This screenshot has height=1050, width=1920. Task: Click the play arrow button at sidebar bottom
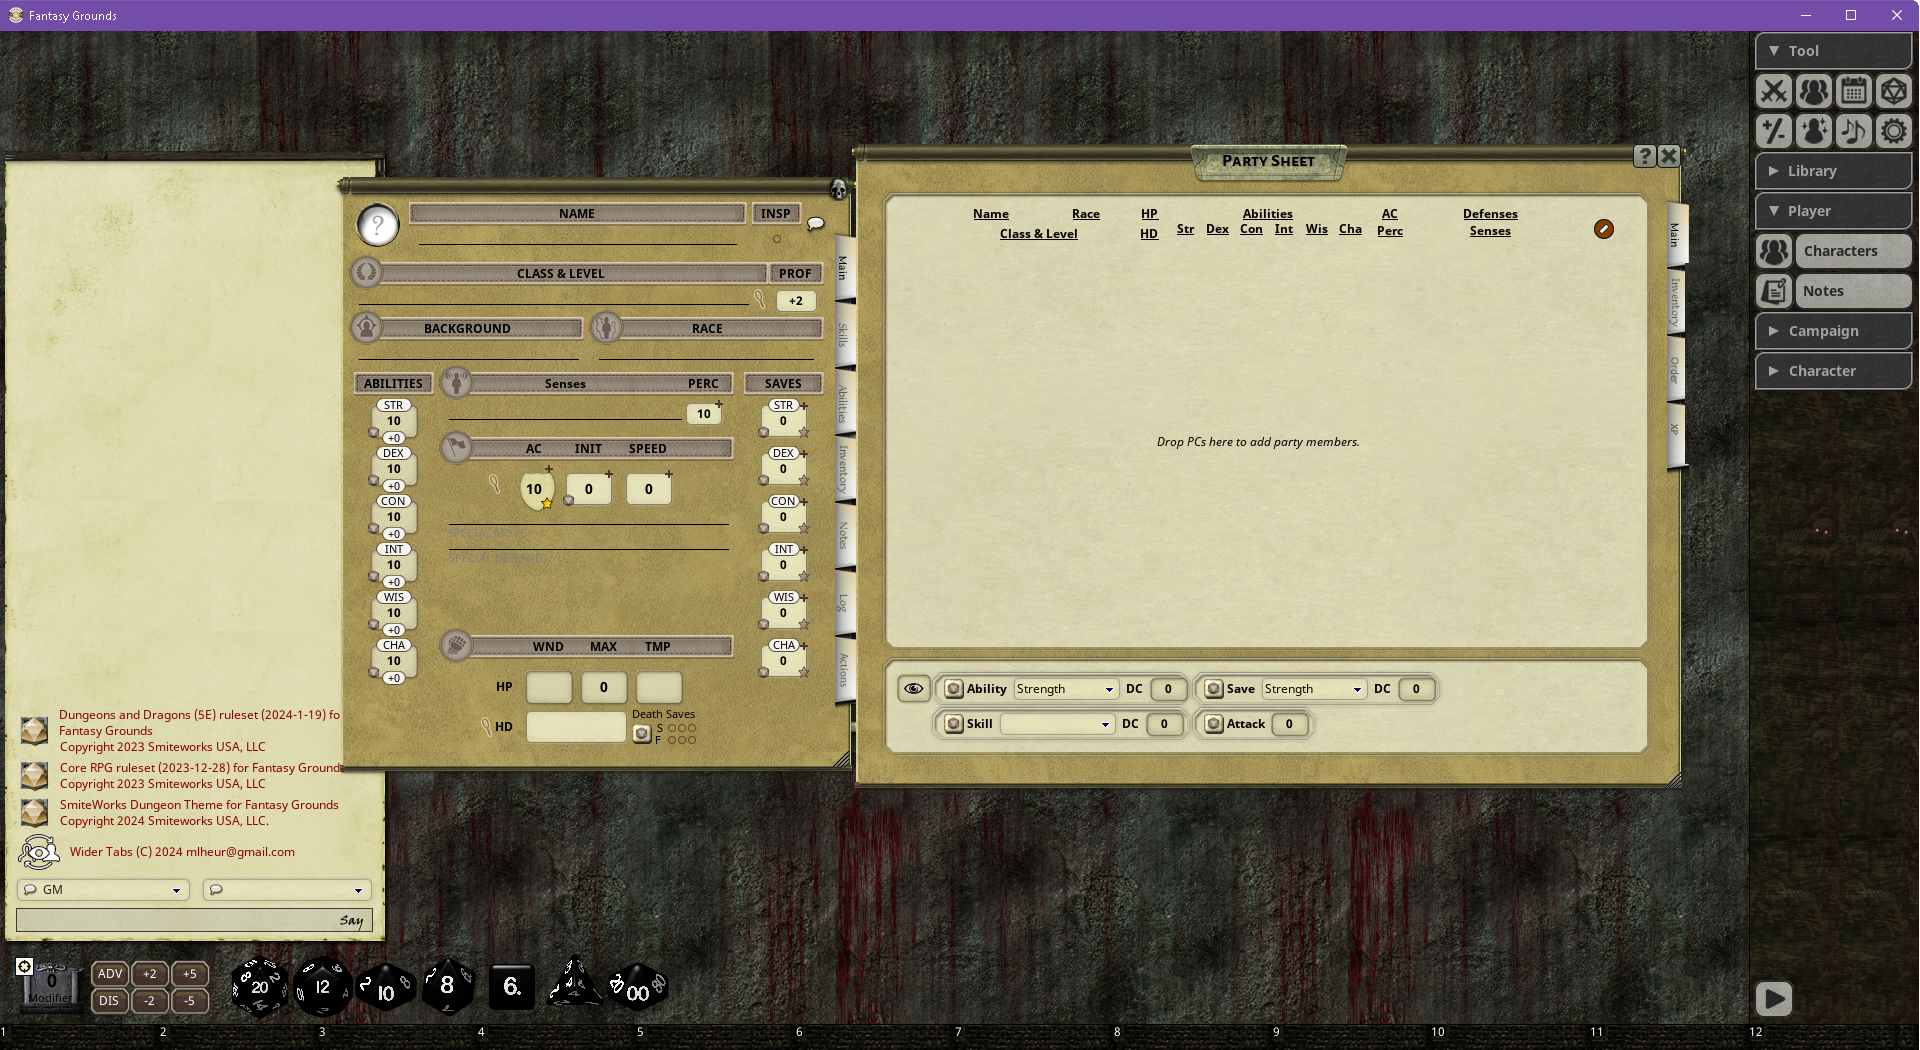(x=1774, y=998)
